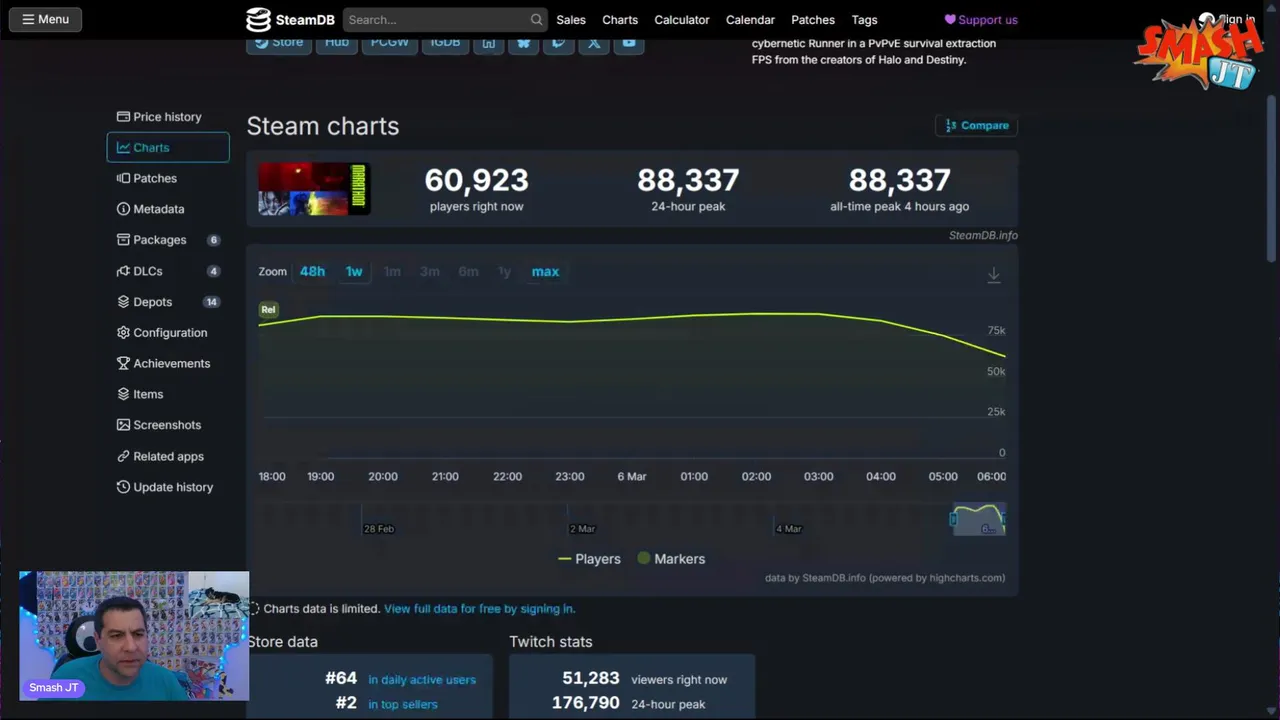Open the Tags nav link

(865, 19)
